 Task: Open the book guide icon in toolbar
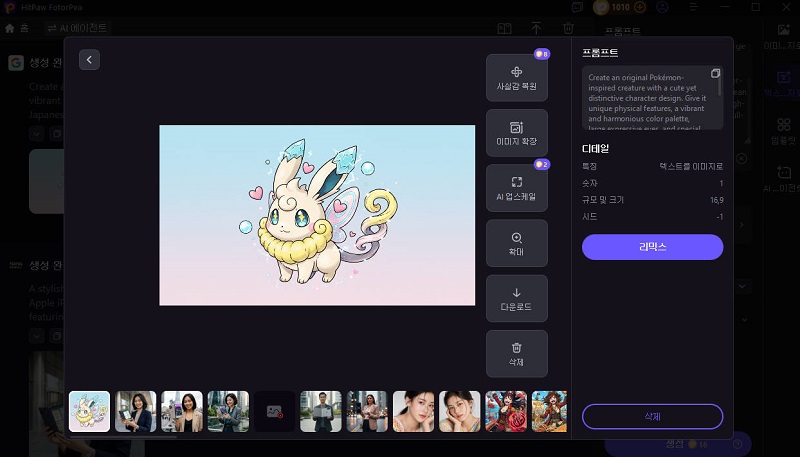coord(505,28)
